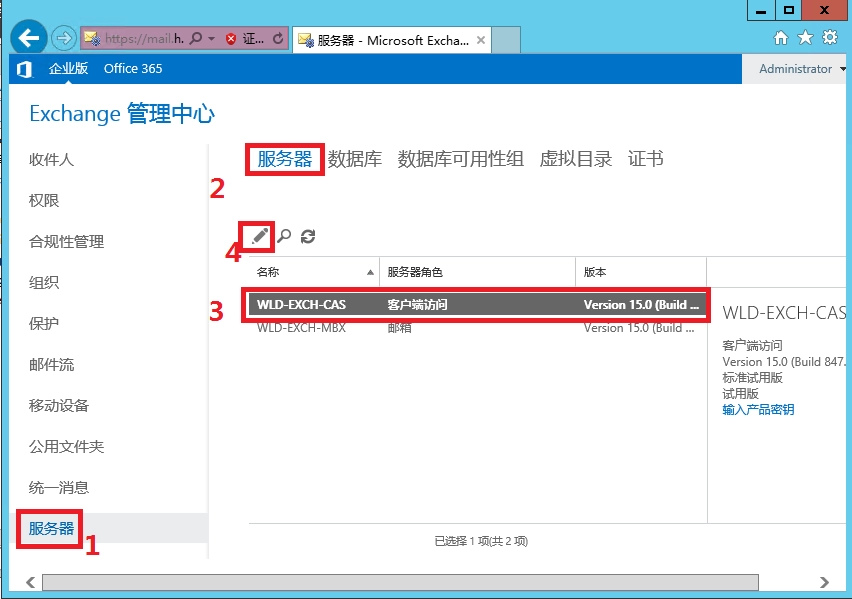
Task: Click the horizontal scrollbar at the bottom
Action: pos(400,582)
